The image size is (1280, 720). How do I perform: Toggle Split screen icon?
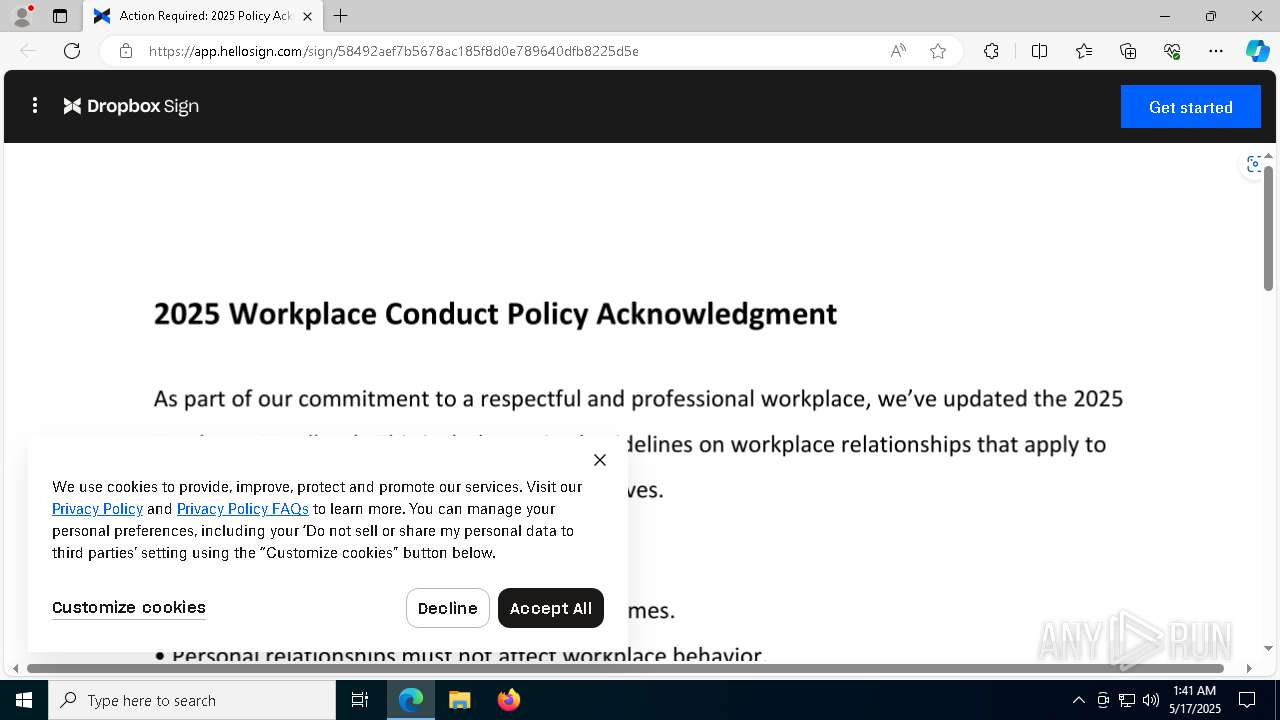click(x=1039, y=51)
